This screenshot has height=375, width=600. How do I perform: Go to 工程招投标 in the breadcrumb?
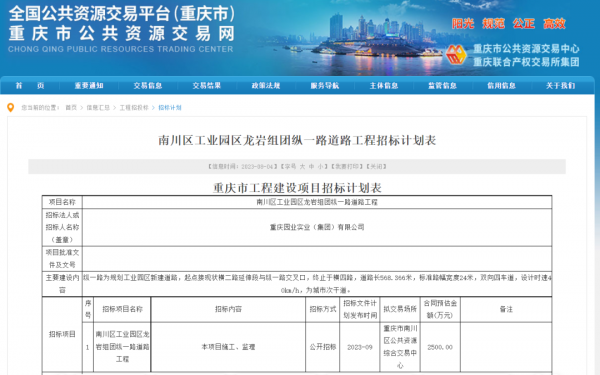(134, 108)
